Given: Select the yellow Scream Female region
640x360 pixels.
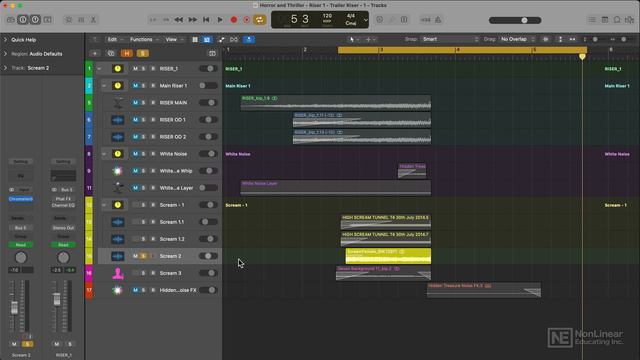Looking at the screenshot, I should point(388,256).
